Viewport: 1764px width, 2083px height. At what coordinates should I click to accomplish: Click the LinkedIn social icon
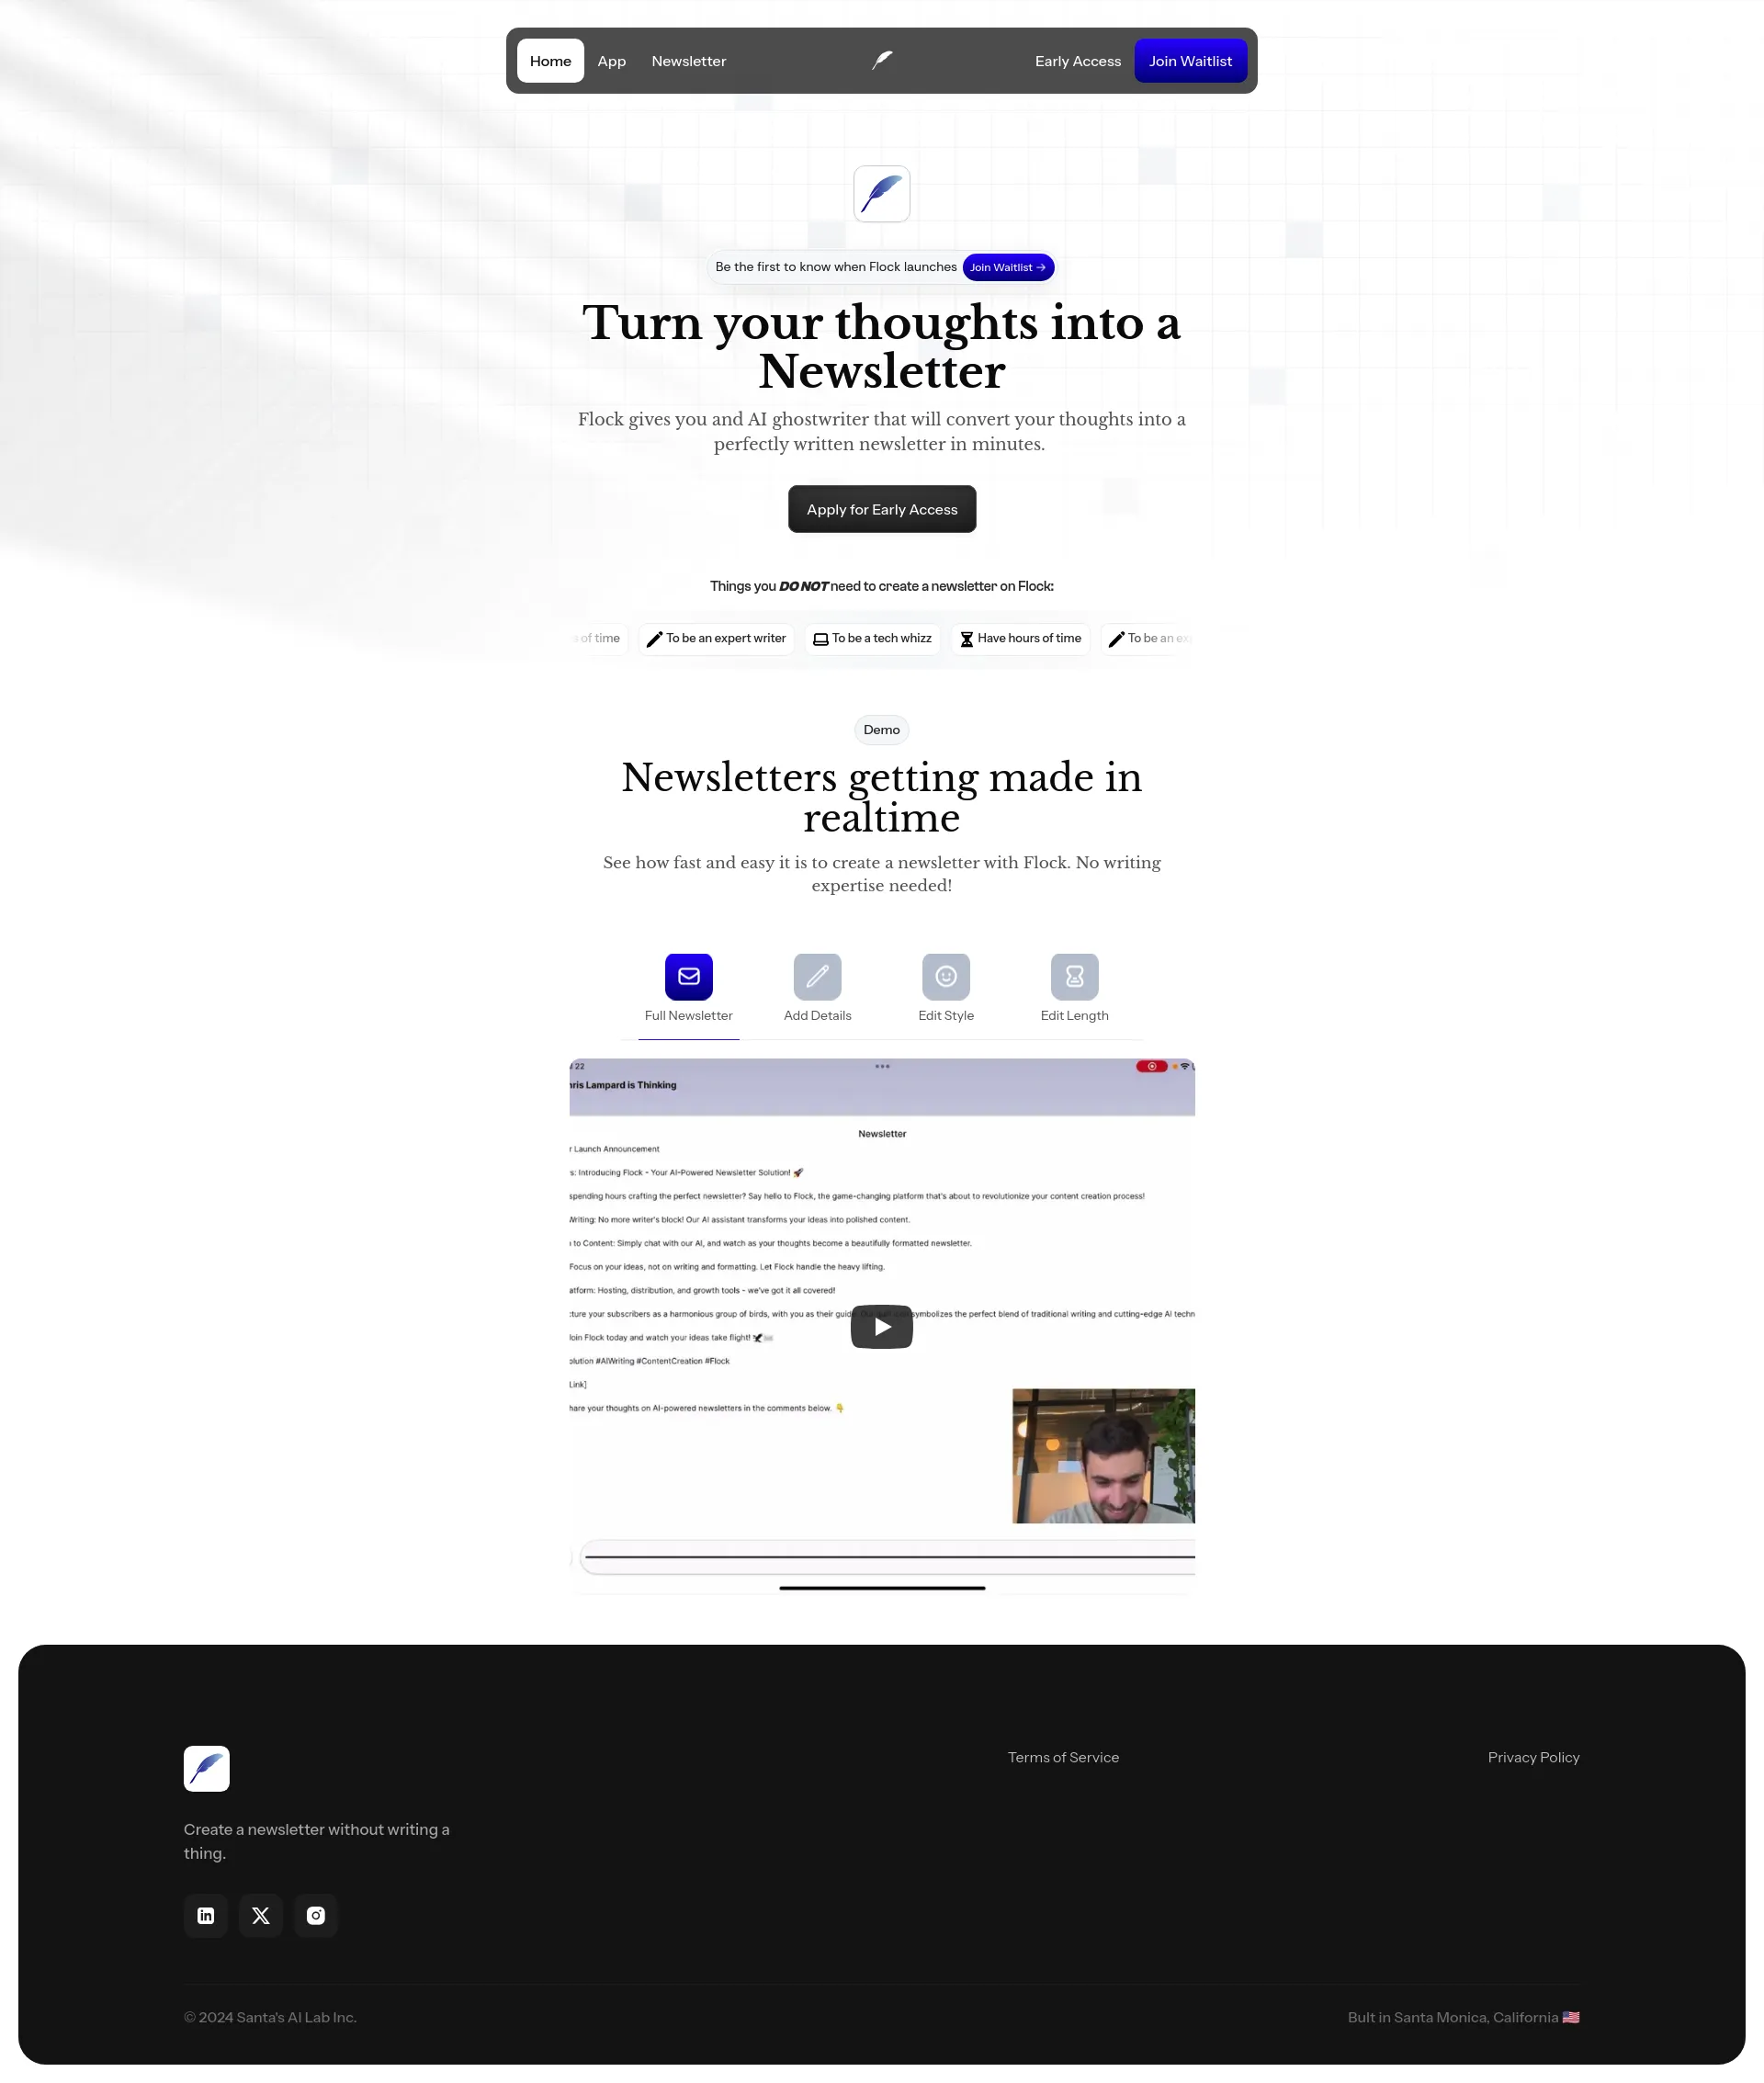pos(207,1915)
